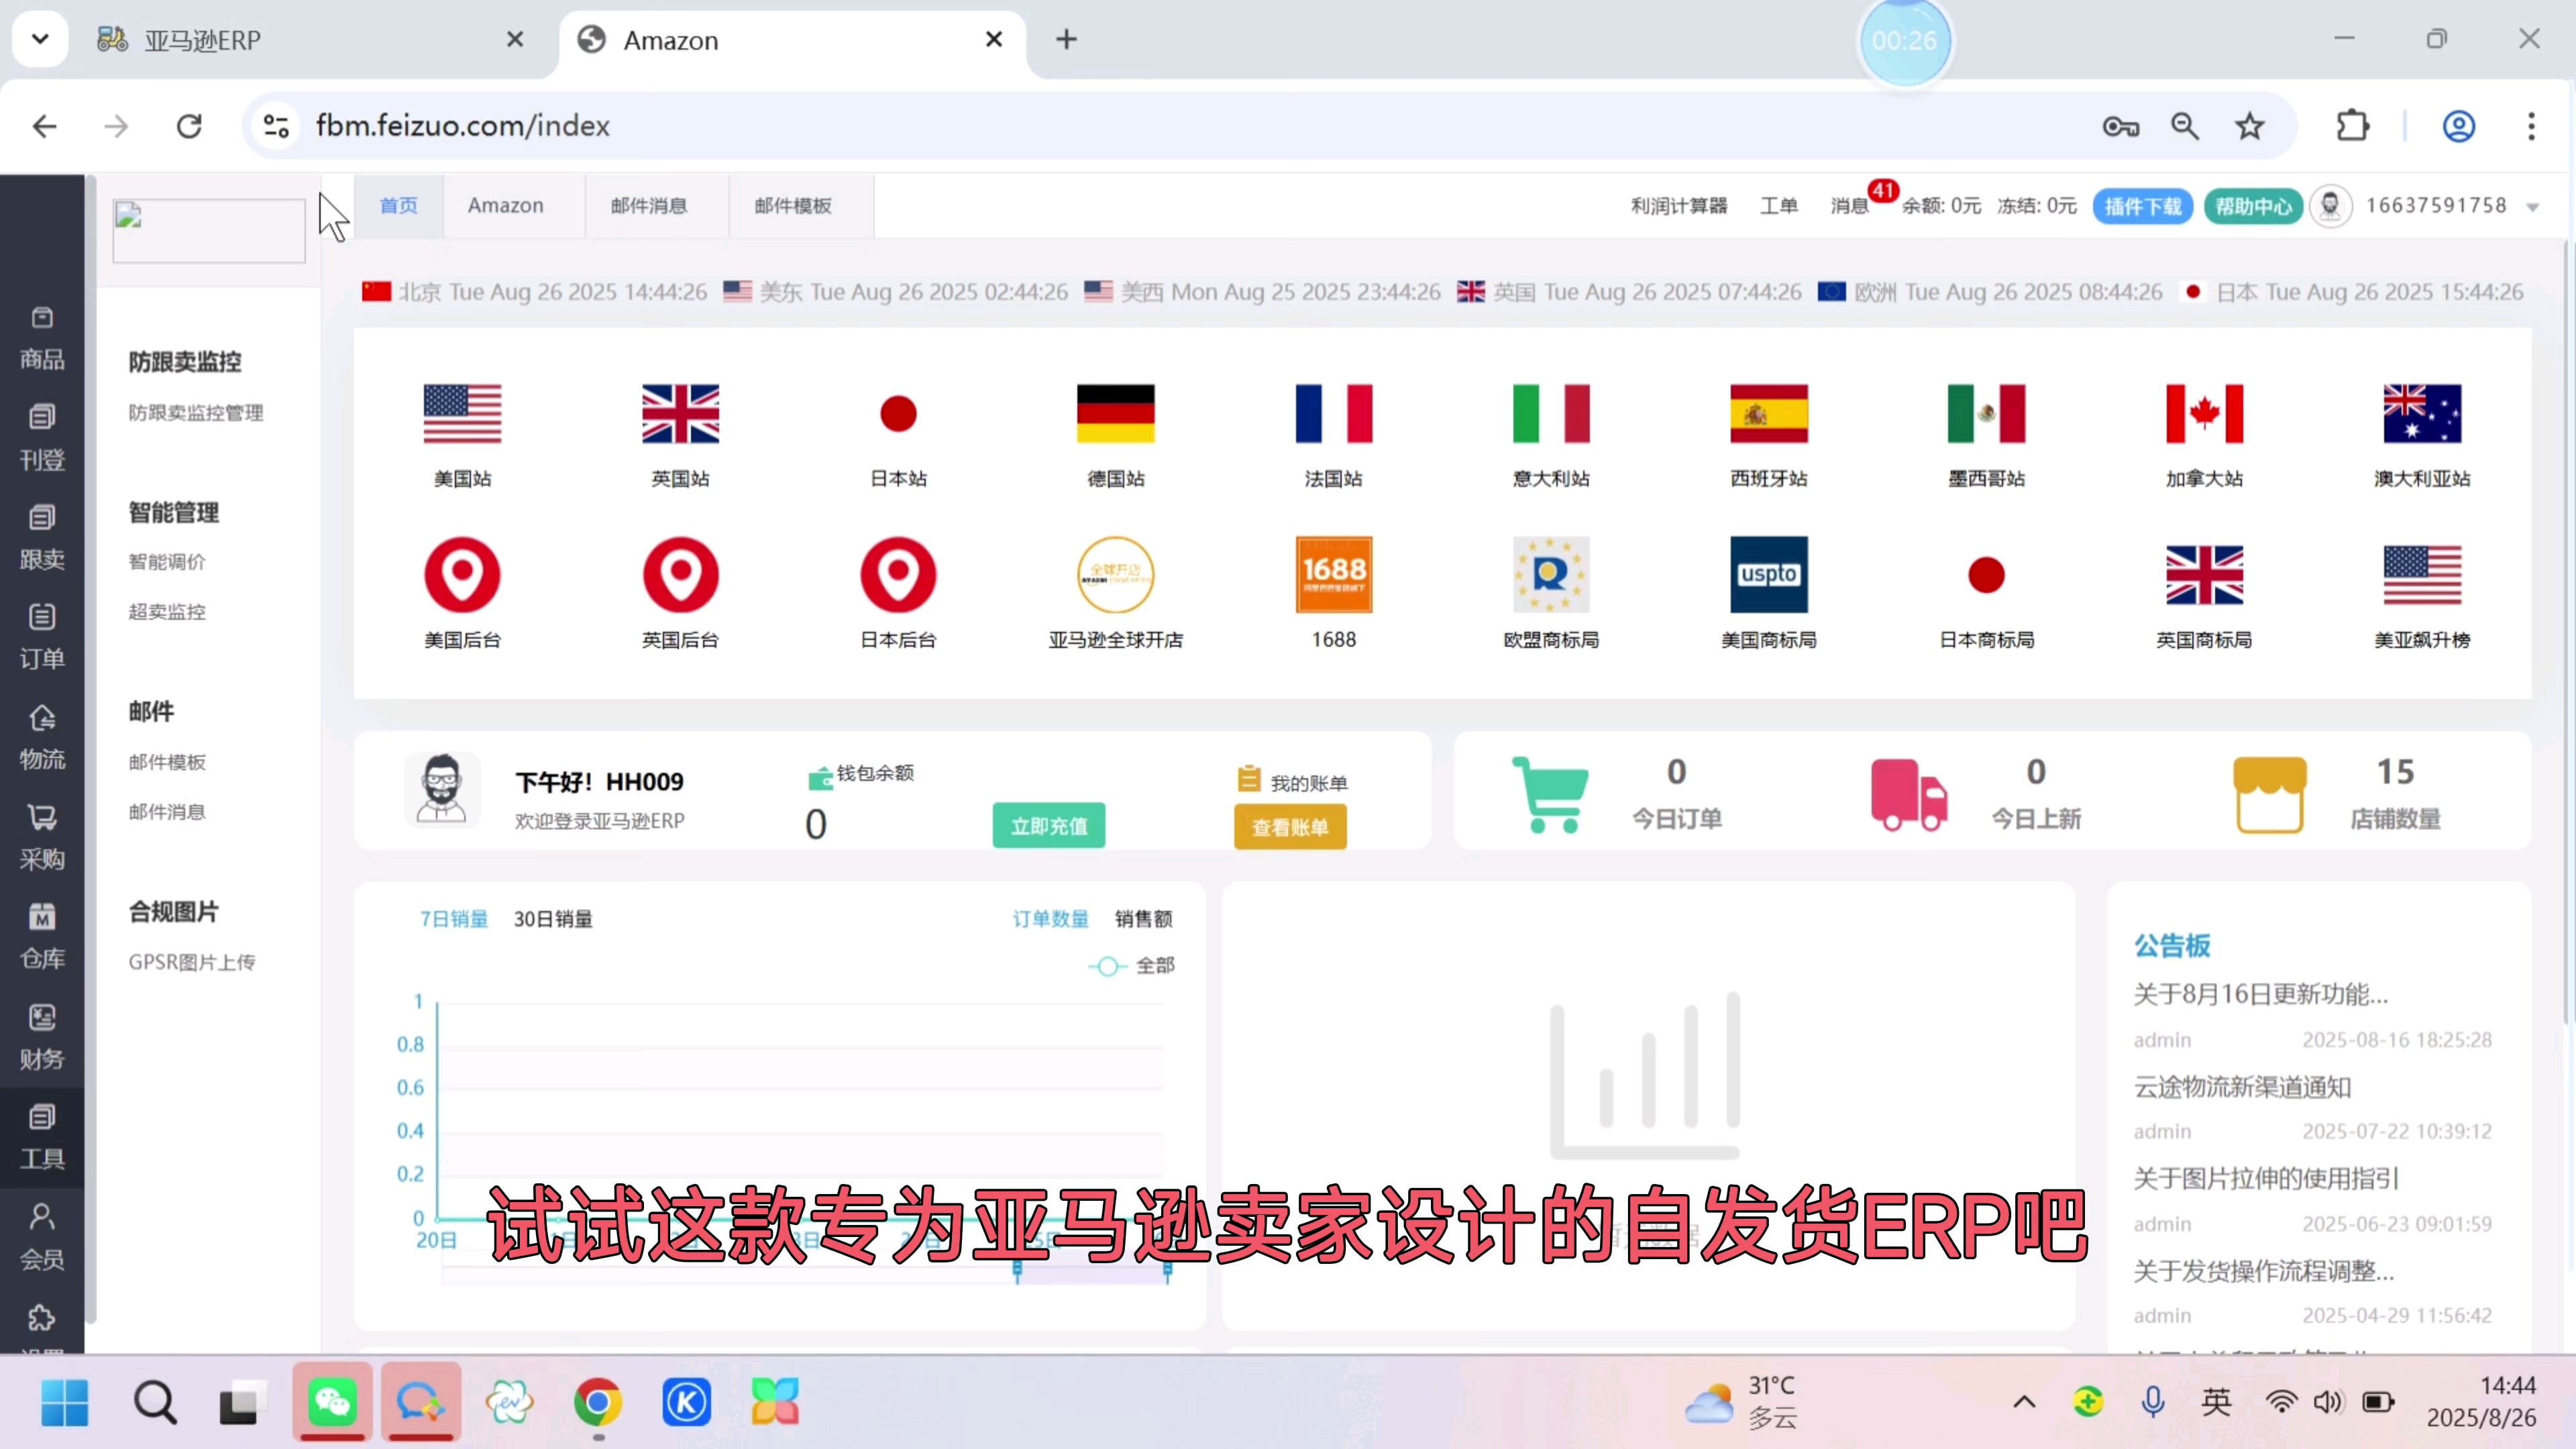Open the 加拿大站 Canada flag icon
Image resolution: width=2576 pixels, height=1449 pixels.
2204,413
